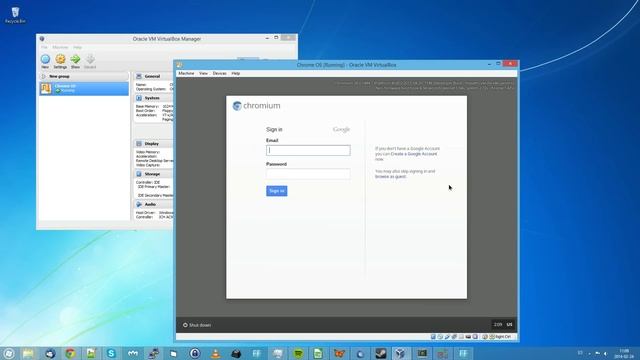Open Machine menu in the Chrome OS window
This screenshot has width=640, height=360.
click(186, 73)
